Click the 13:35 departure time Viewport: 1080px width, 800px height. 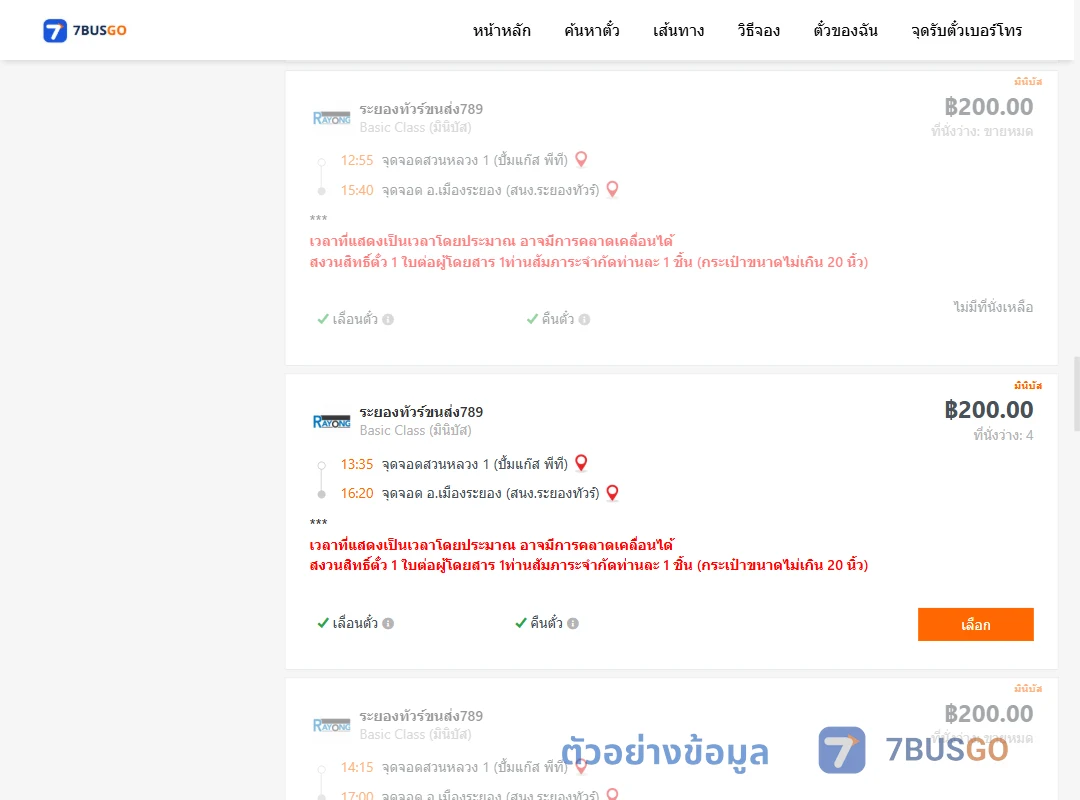click(x=357, y=464)
